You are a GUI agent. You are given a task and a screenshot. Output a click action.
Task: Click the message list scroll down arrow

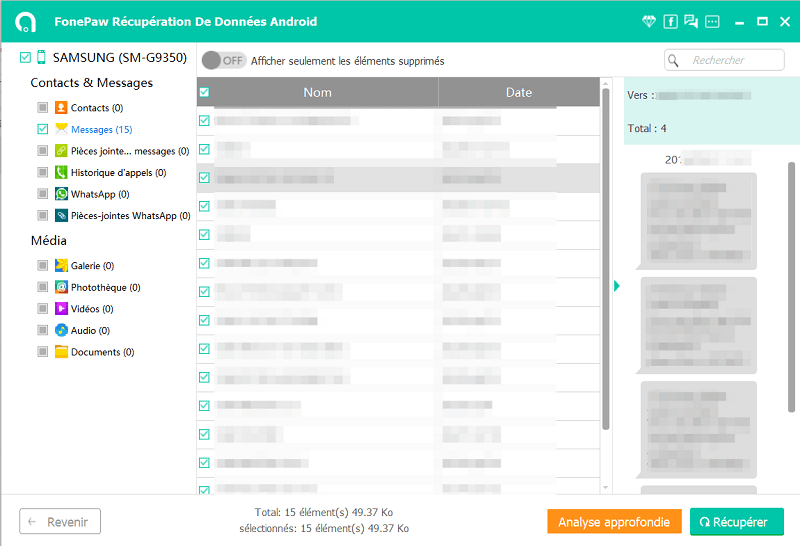pyautogui.click(x=606, y=488)
